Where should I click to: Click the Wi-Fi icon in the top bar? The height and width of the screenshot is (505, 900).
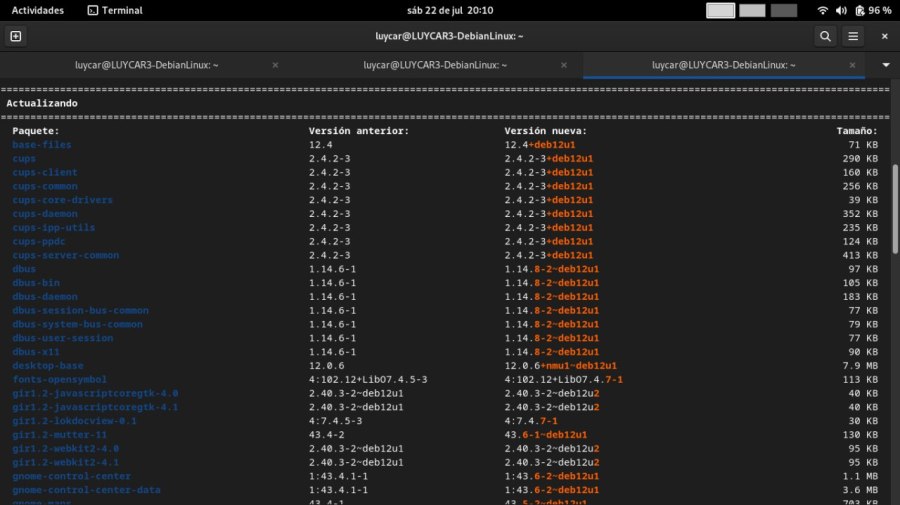click(x=823, y=10)
